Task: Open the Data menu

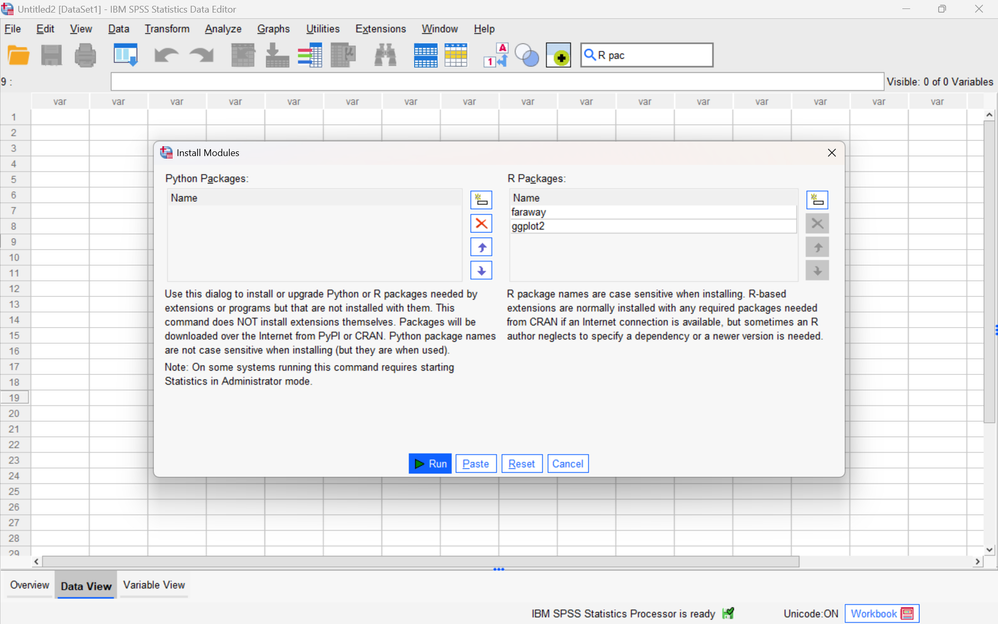Action: point(118,29)
